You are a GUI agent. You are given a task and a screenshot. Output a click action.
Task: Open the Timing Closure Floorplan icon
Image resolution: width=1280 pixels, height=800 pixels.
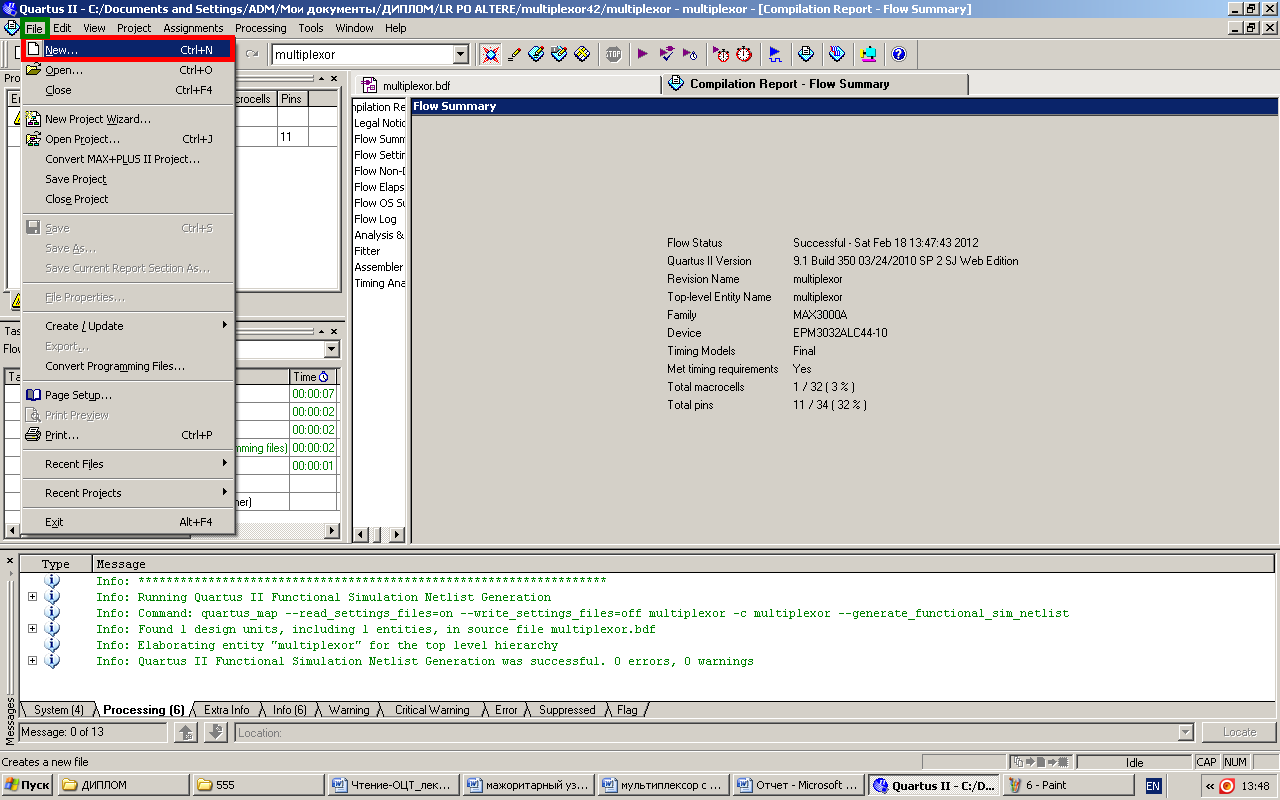pyautogui.click(x=582, y=54)
